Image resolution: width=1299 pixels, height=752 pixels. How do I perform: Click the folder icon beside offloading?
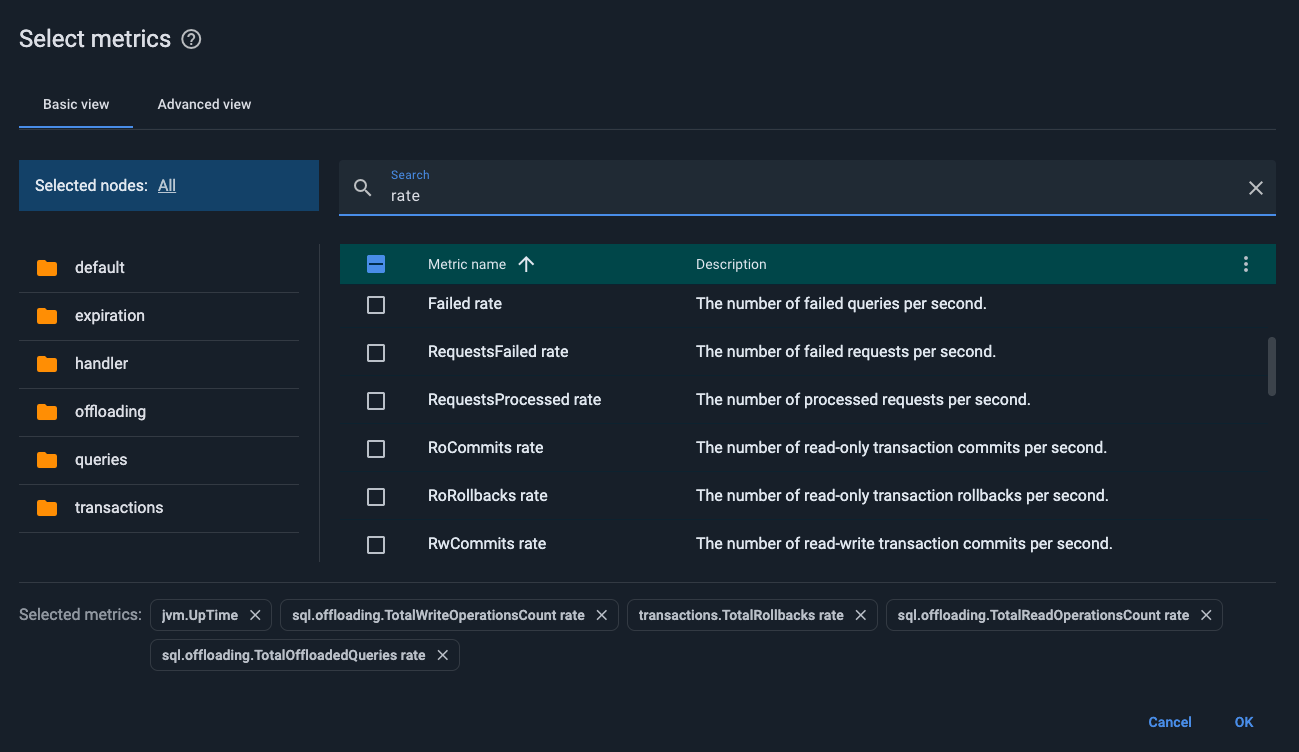[x=47, y=411]
